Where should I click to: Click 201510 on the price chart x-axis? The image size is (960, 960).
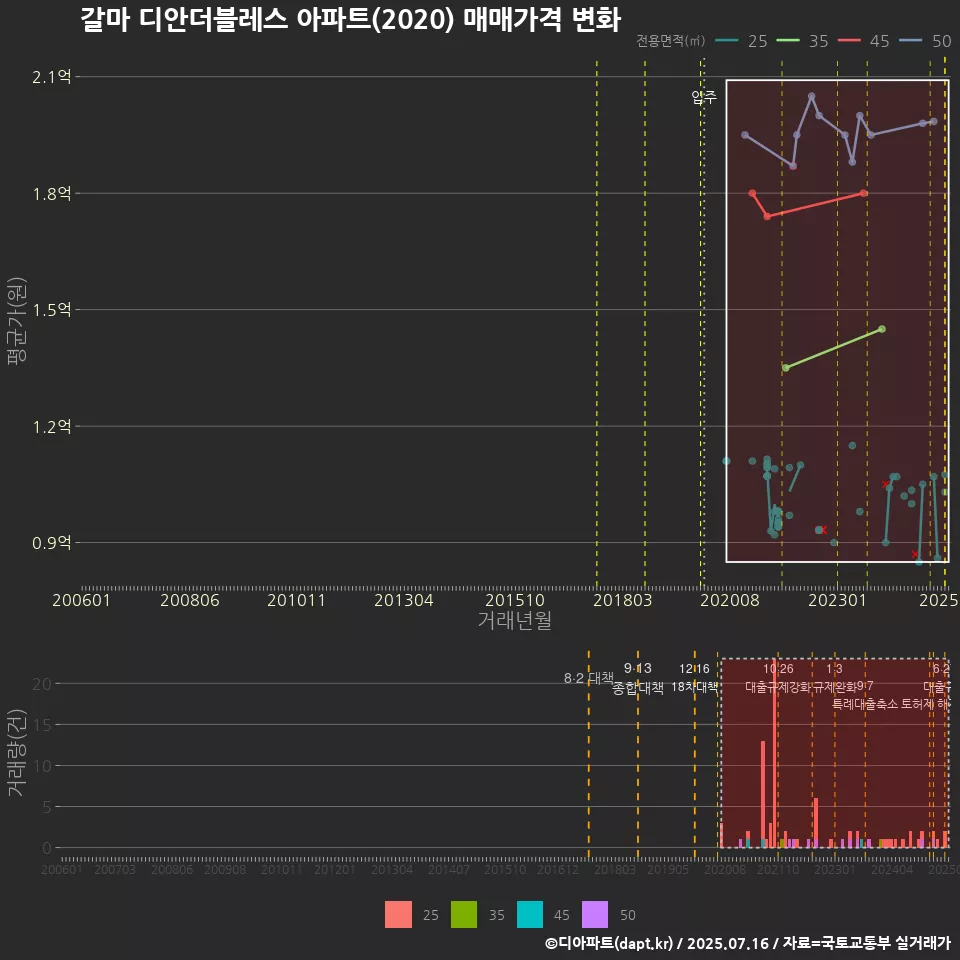[x=515, y=600]
